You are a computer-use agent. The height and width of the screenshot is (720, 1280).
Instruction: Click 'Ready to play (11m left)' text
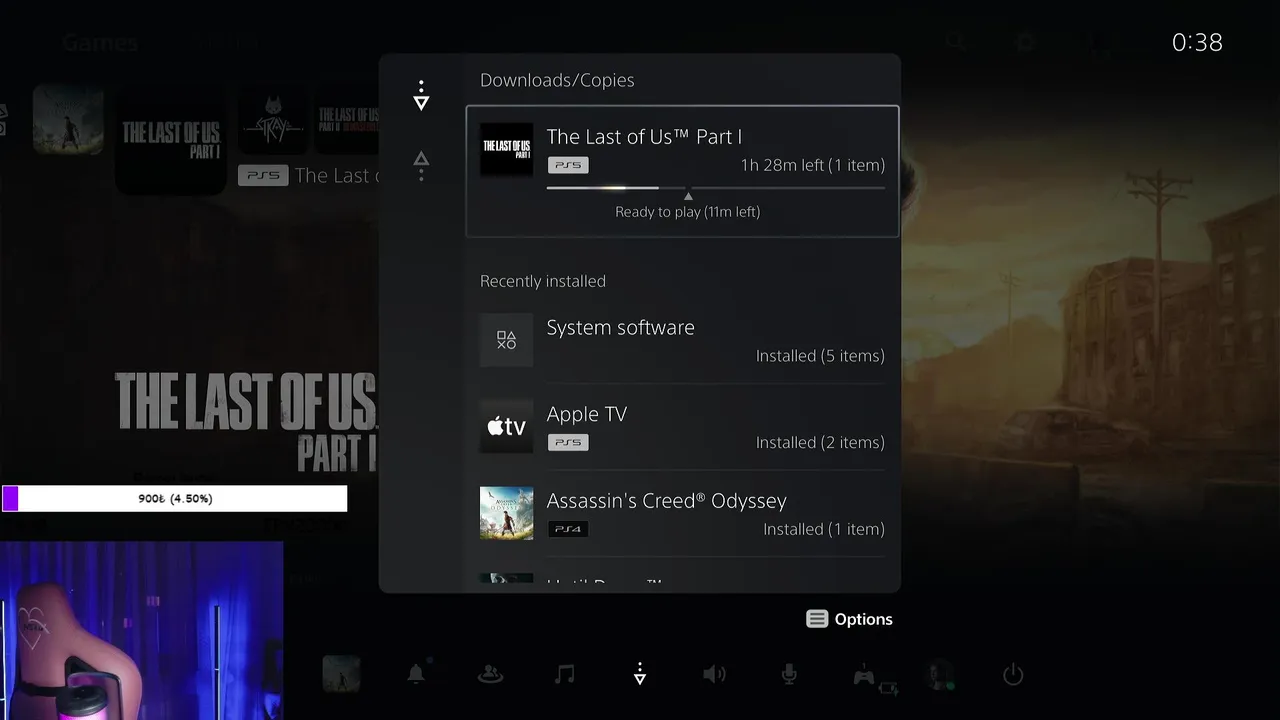pyautogui.click(x=688, y=212)
